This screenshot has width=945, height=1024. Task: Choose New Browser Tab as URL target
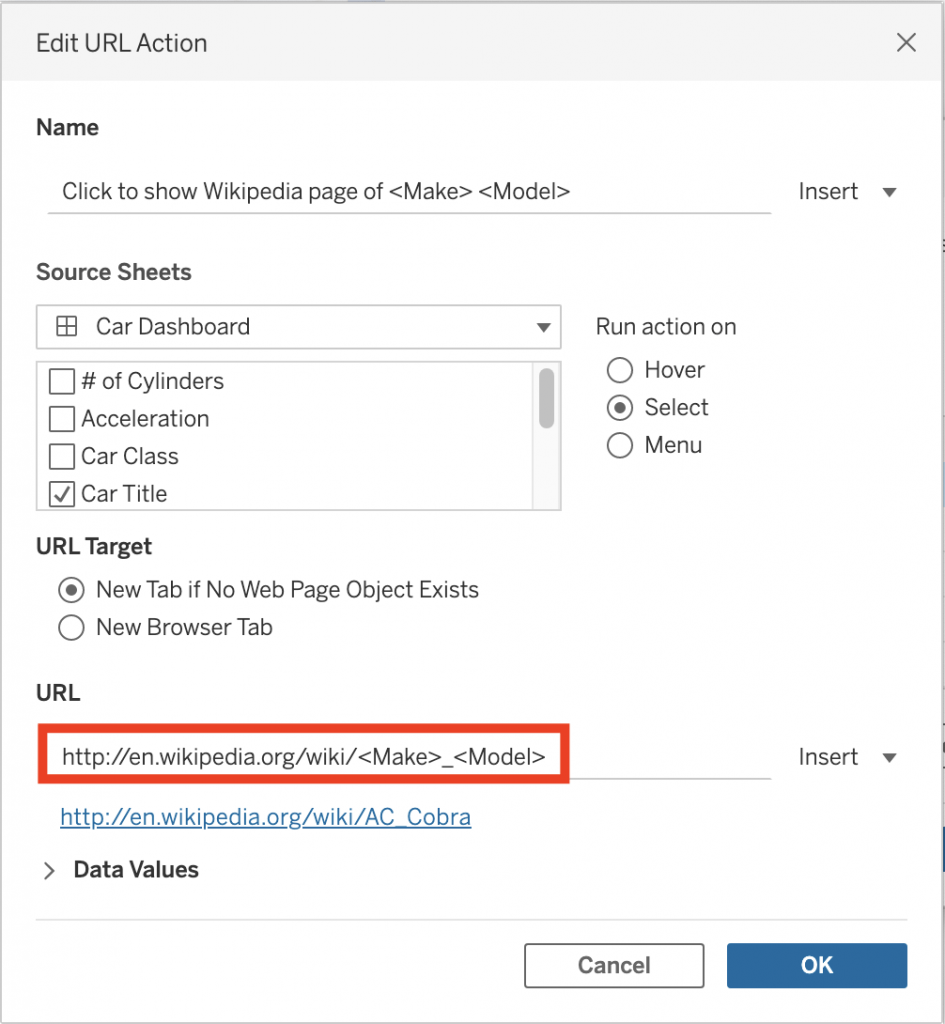click(71, 628)
